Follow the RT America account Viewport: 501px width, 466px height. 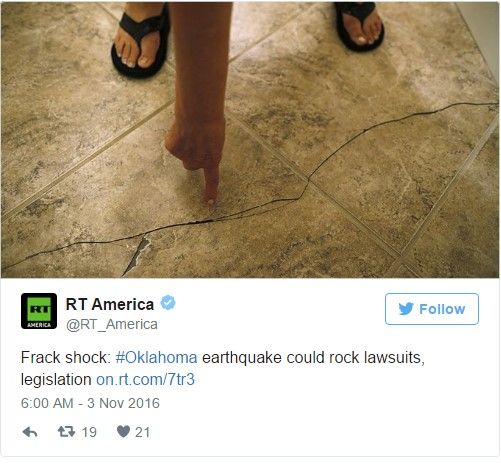[432, 309]
